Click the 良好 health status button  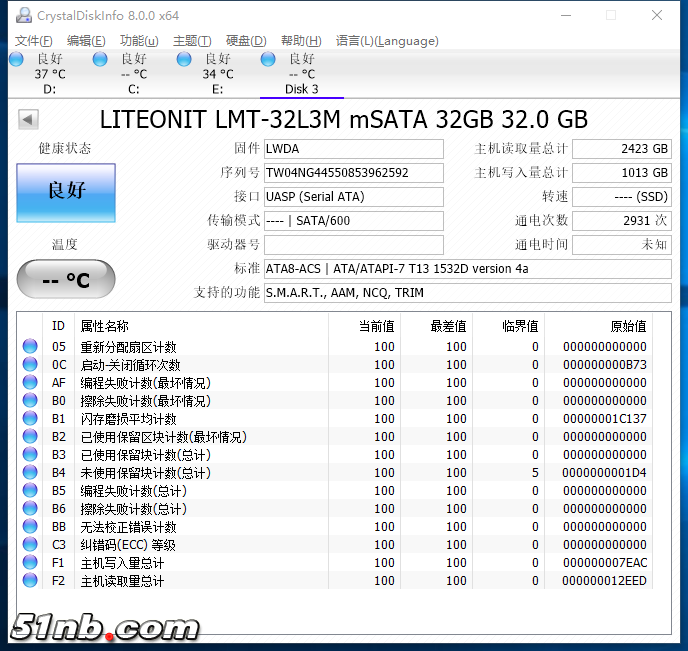click(x=66, y=192)
